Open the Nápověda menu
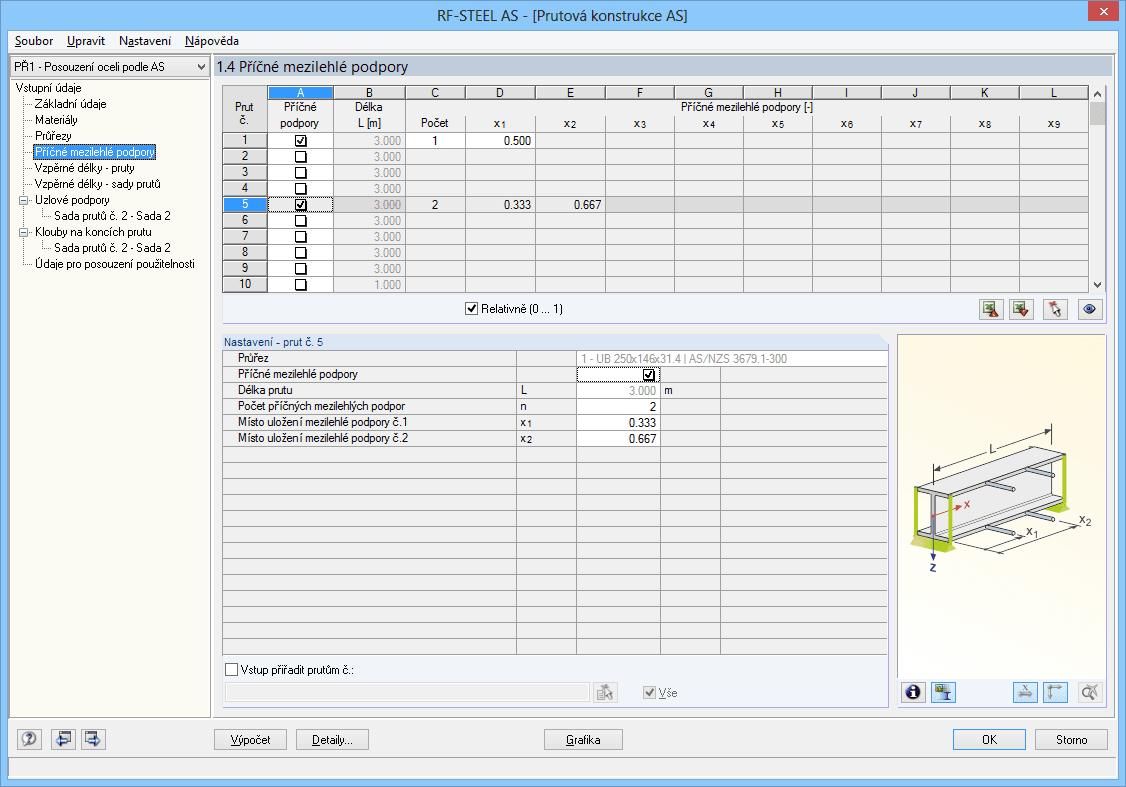 [212, 41]
